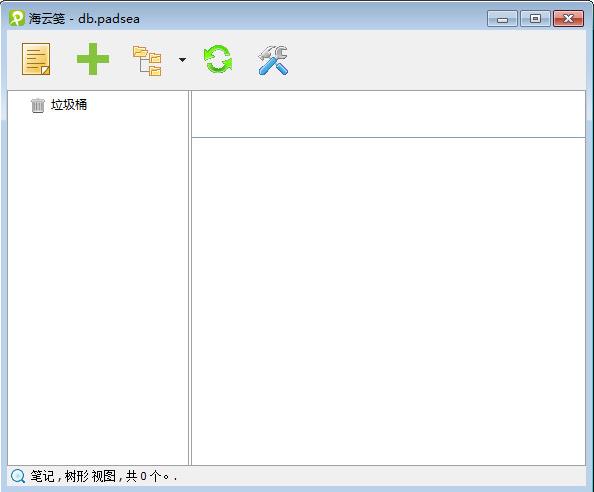Expand the view mode dropdown arrow
Screen dimensions: 594x492
(182, 60)
